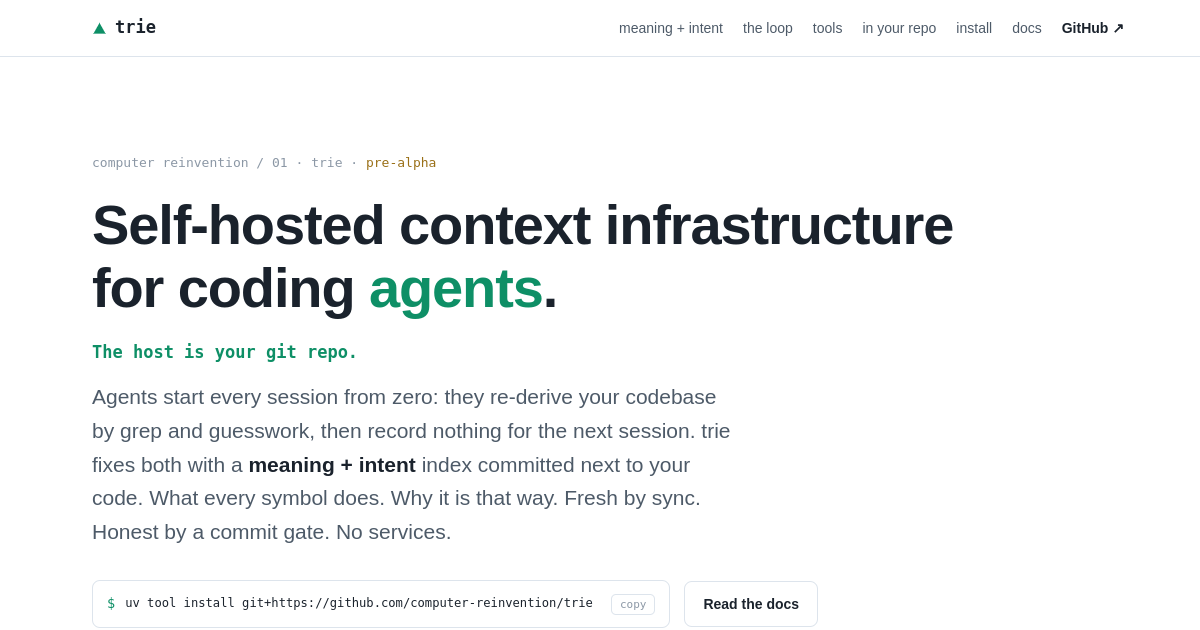Click the external arrow icon beside GitHub
This screenshot has height=630, width=1200.
coord(1118,28)
